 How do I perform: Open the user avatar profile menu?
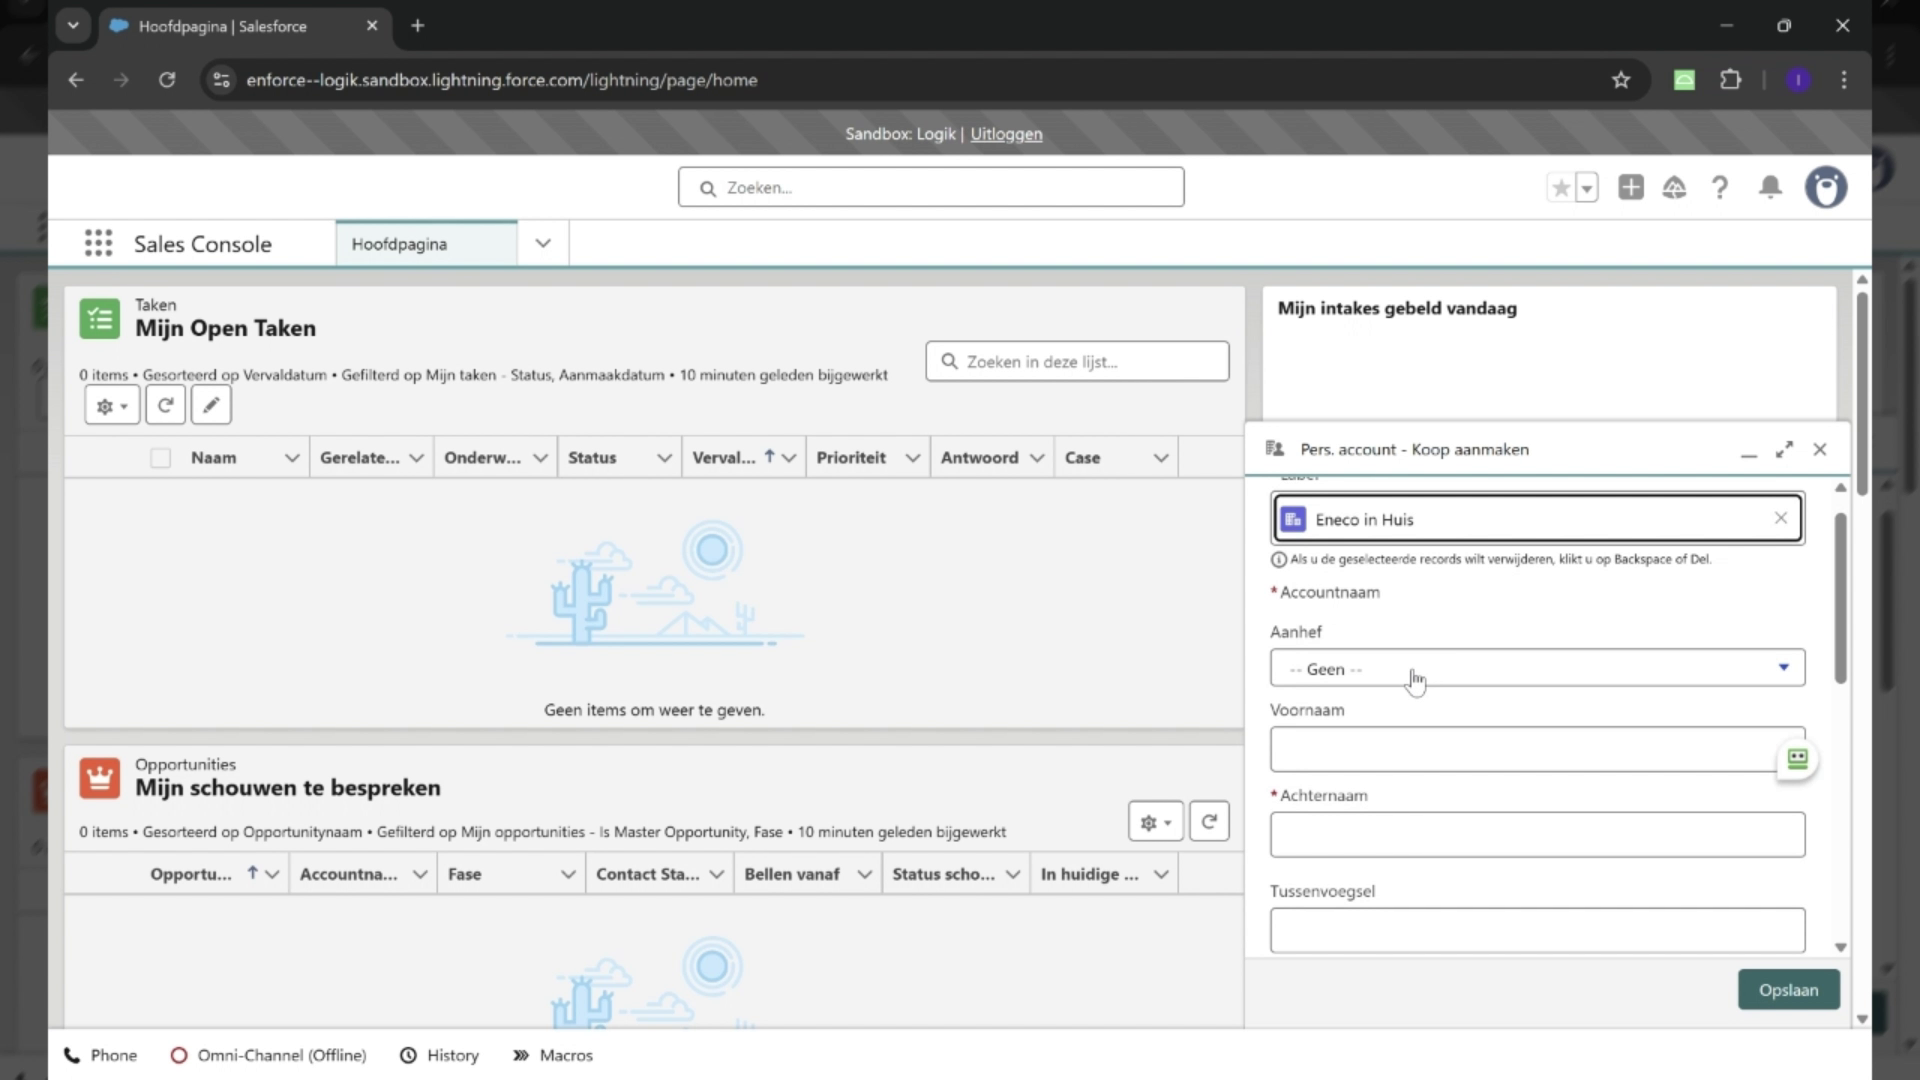[x=1826, y=187]
